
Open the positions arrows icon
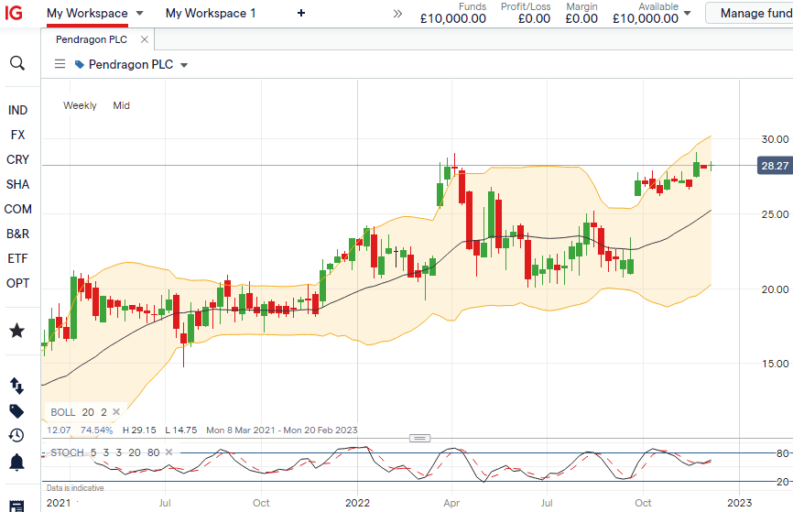coord(17,386)
